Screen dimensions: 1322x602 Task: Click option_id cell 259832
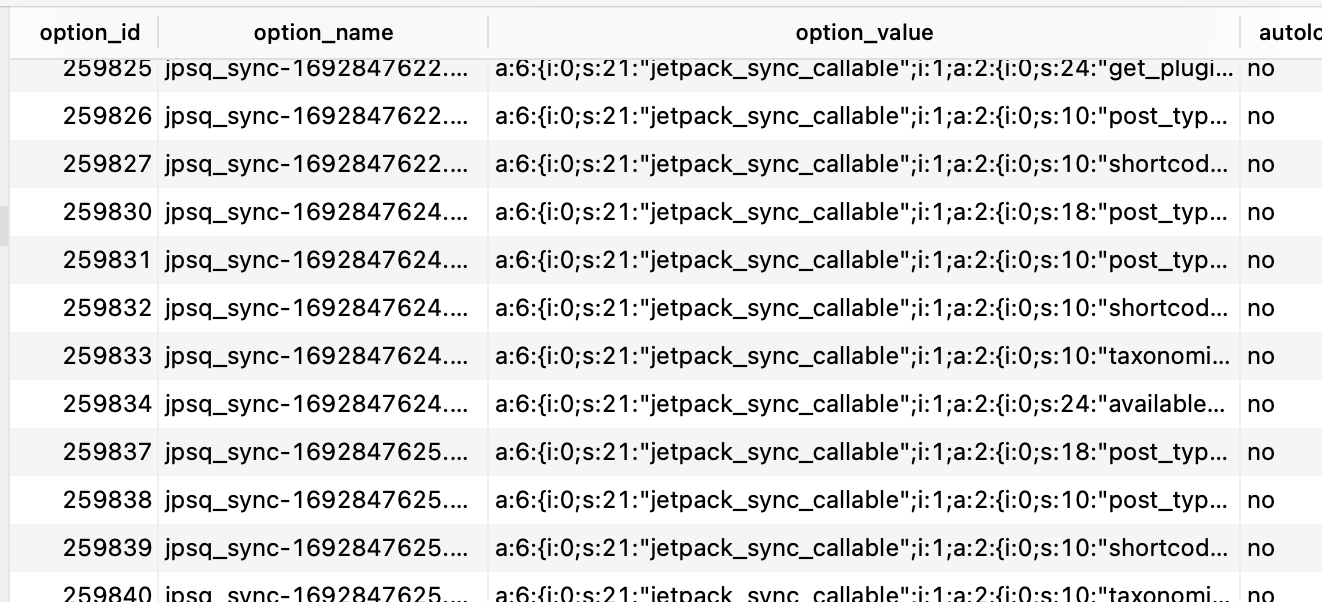coord(107,308)
